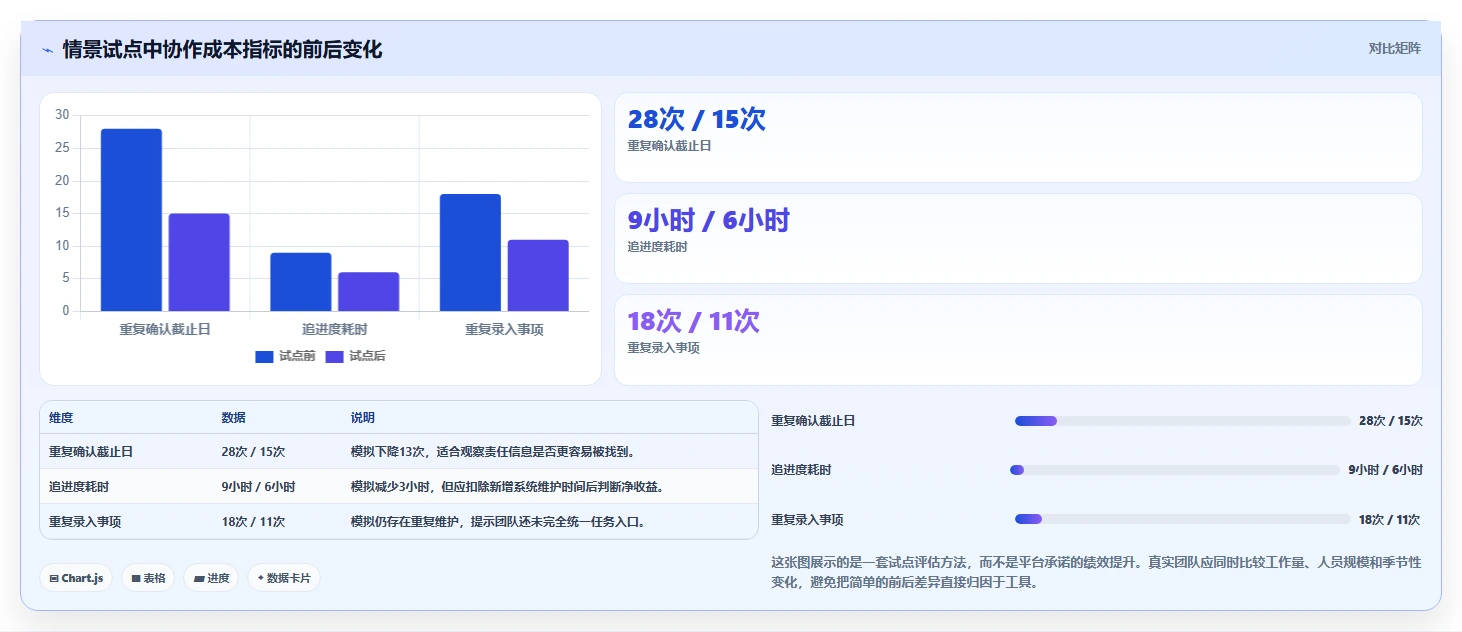The image size is (1462, 632).
Task: Open the 28次 / 15次 stat card
Action: (x=1018, y=138)
